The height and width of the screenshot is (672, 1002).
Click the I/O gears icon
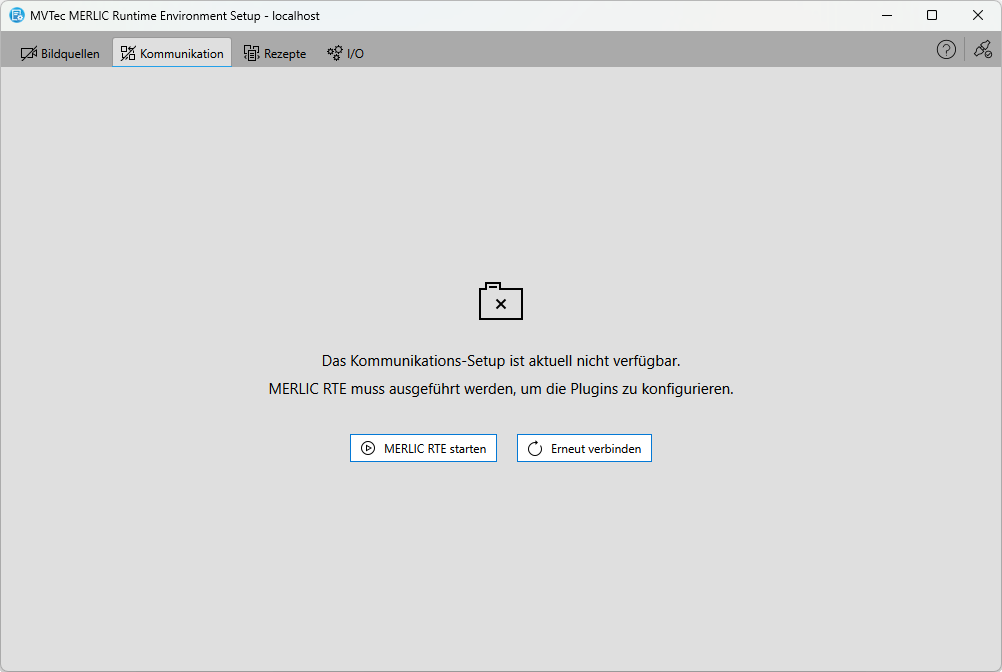[x=335, y=53]
